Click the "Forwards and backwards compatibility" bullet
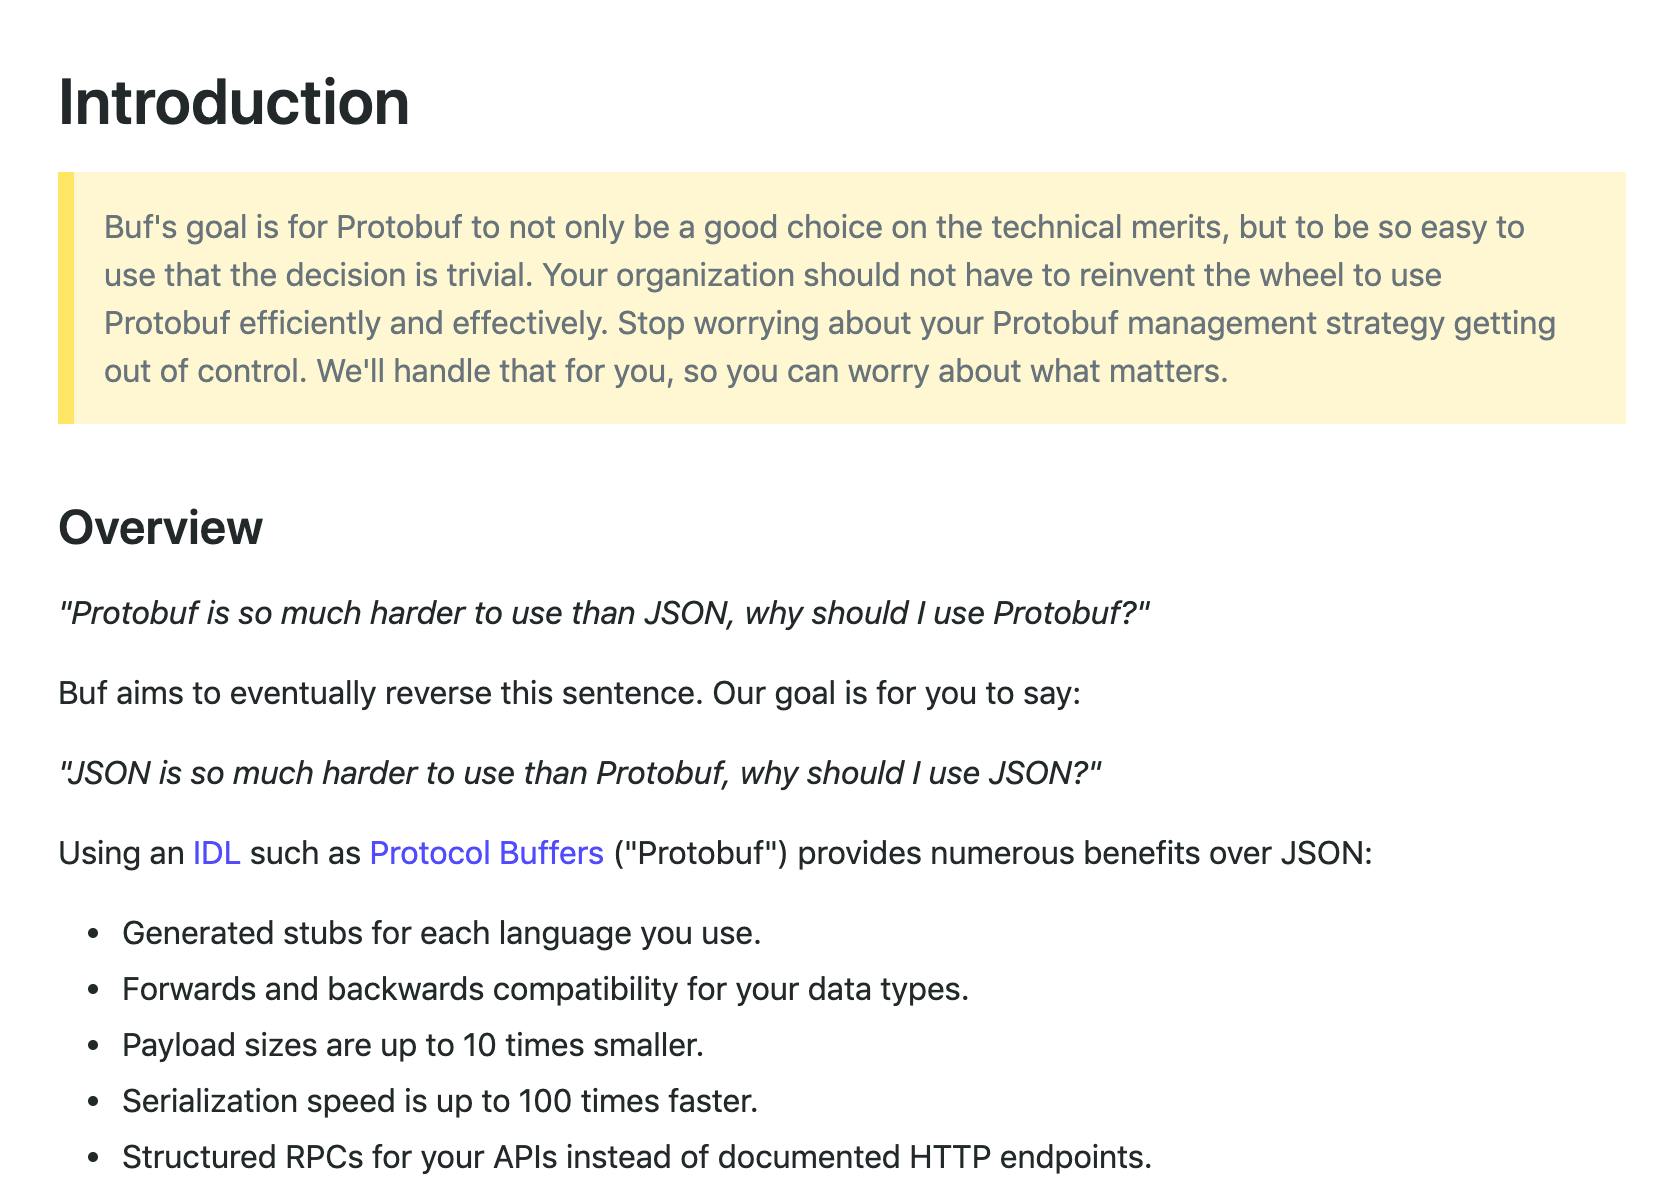This screenshot has width=1676, height=1204. coord(546,989)
